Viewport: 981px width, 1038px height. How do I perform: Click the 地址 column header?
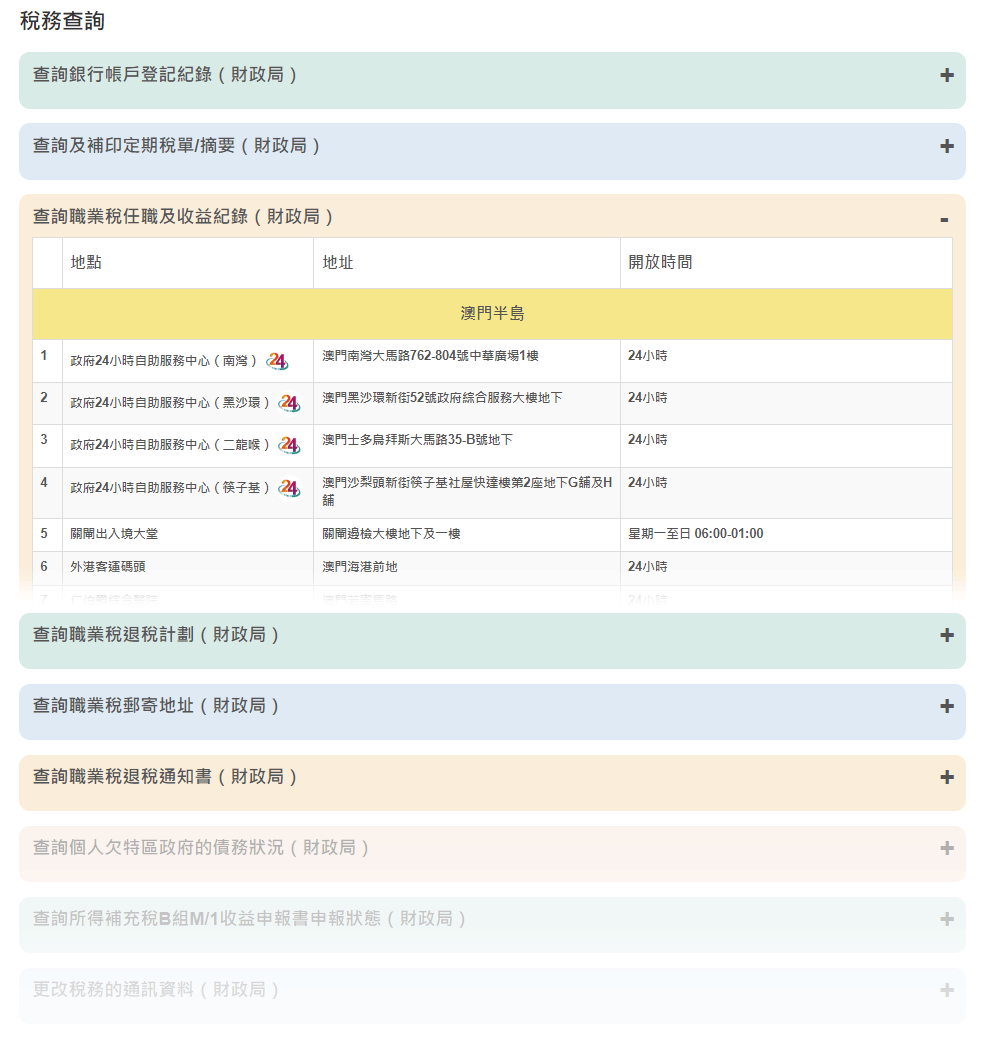tap(338, 263)
